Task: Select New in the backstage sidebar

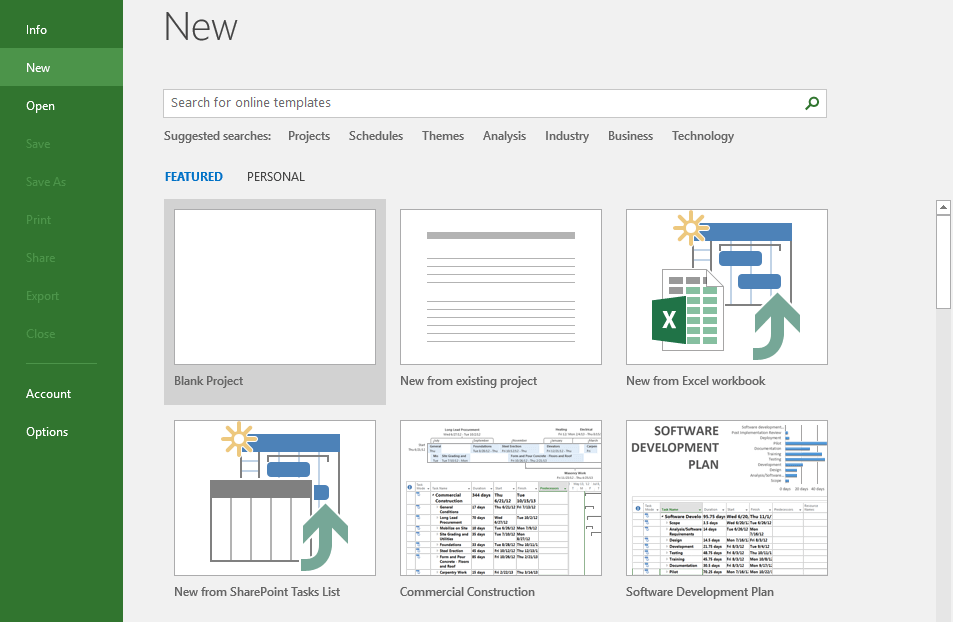Action: (x=61, y=67)
